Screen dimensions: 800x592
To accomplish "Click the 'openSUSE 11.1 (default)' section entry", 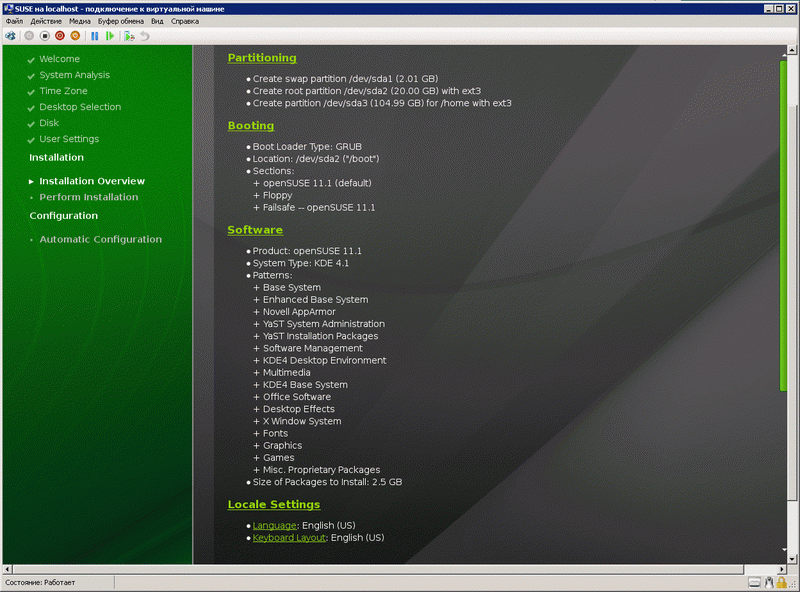I will tap(317, 183).
